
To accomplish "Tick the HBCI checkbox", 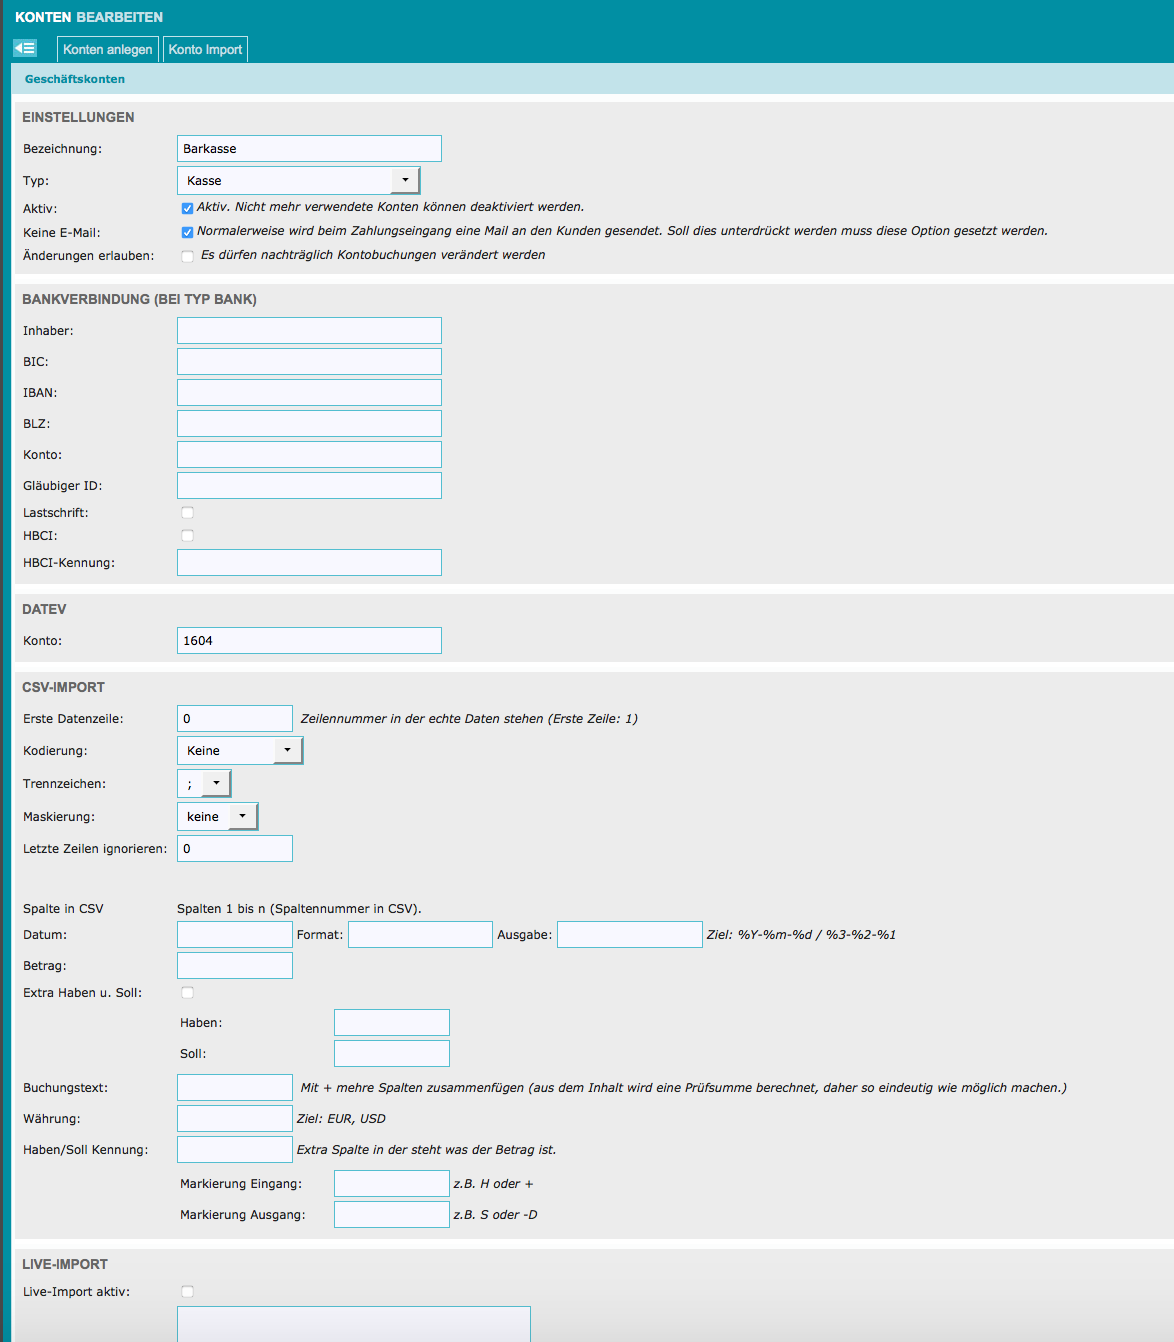I will [187, 536].
